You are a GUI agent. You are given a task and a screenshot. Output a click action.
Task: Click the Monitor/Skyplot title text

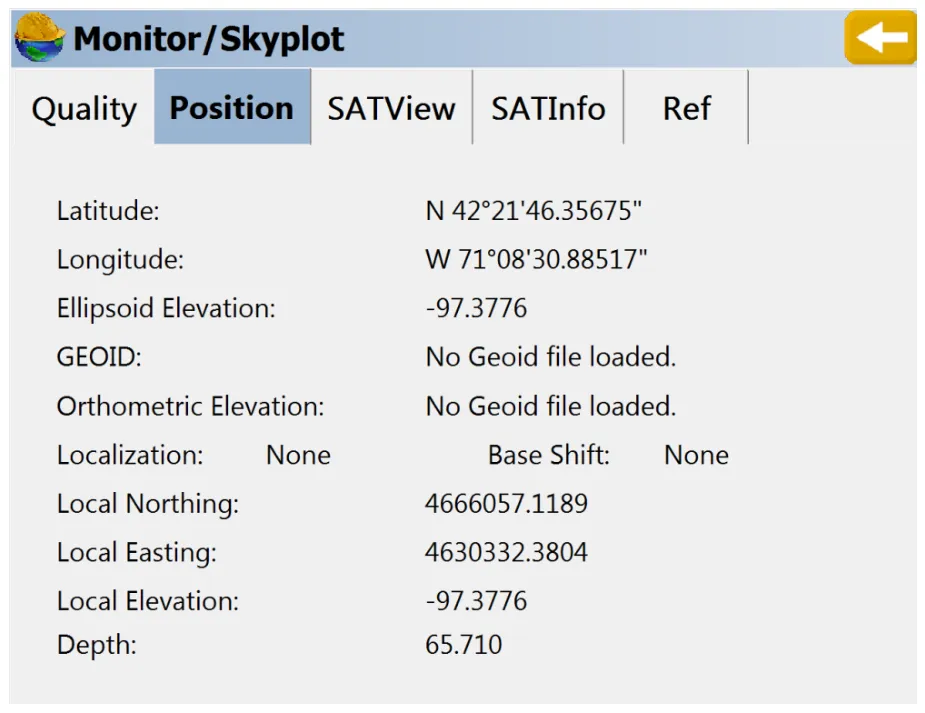(x=208, y=40)
